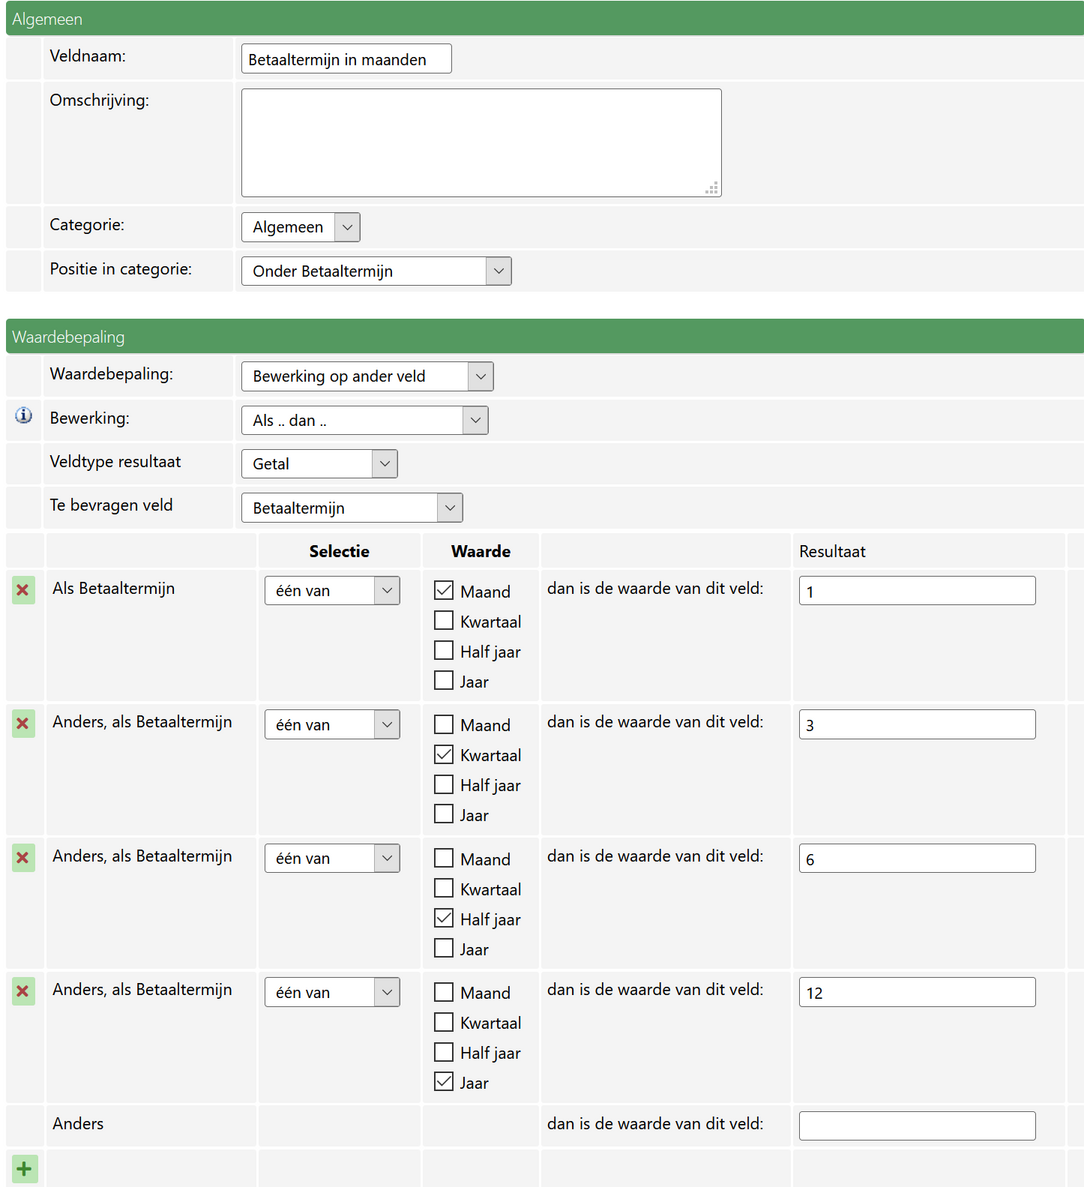The image size is (1084, 1187).
Task: Expand the Positie in categorie dropdown
Action: 376,271
